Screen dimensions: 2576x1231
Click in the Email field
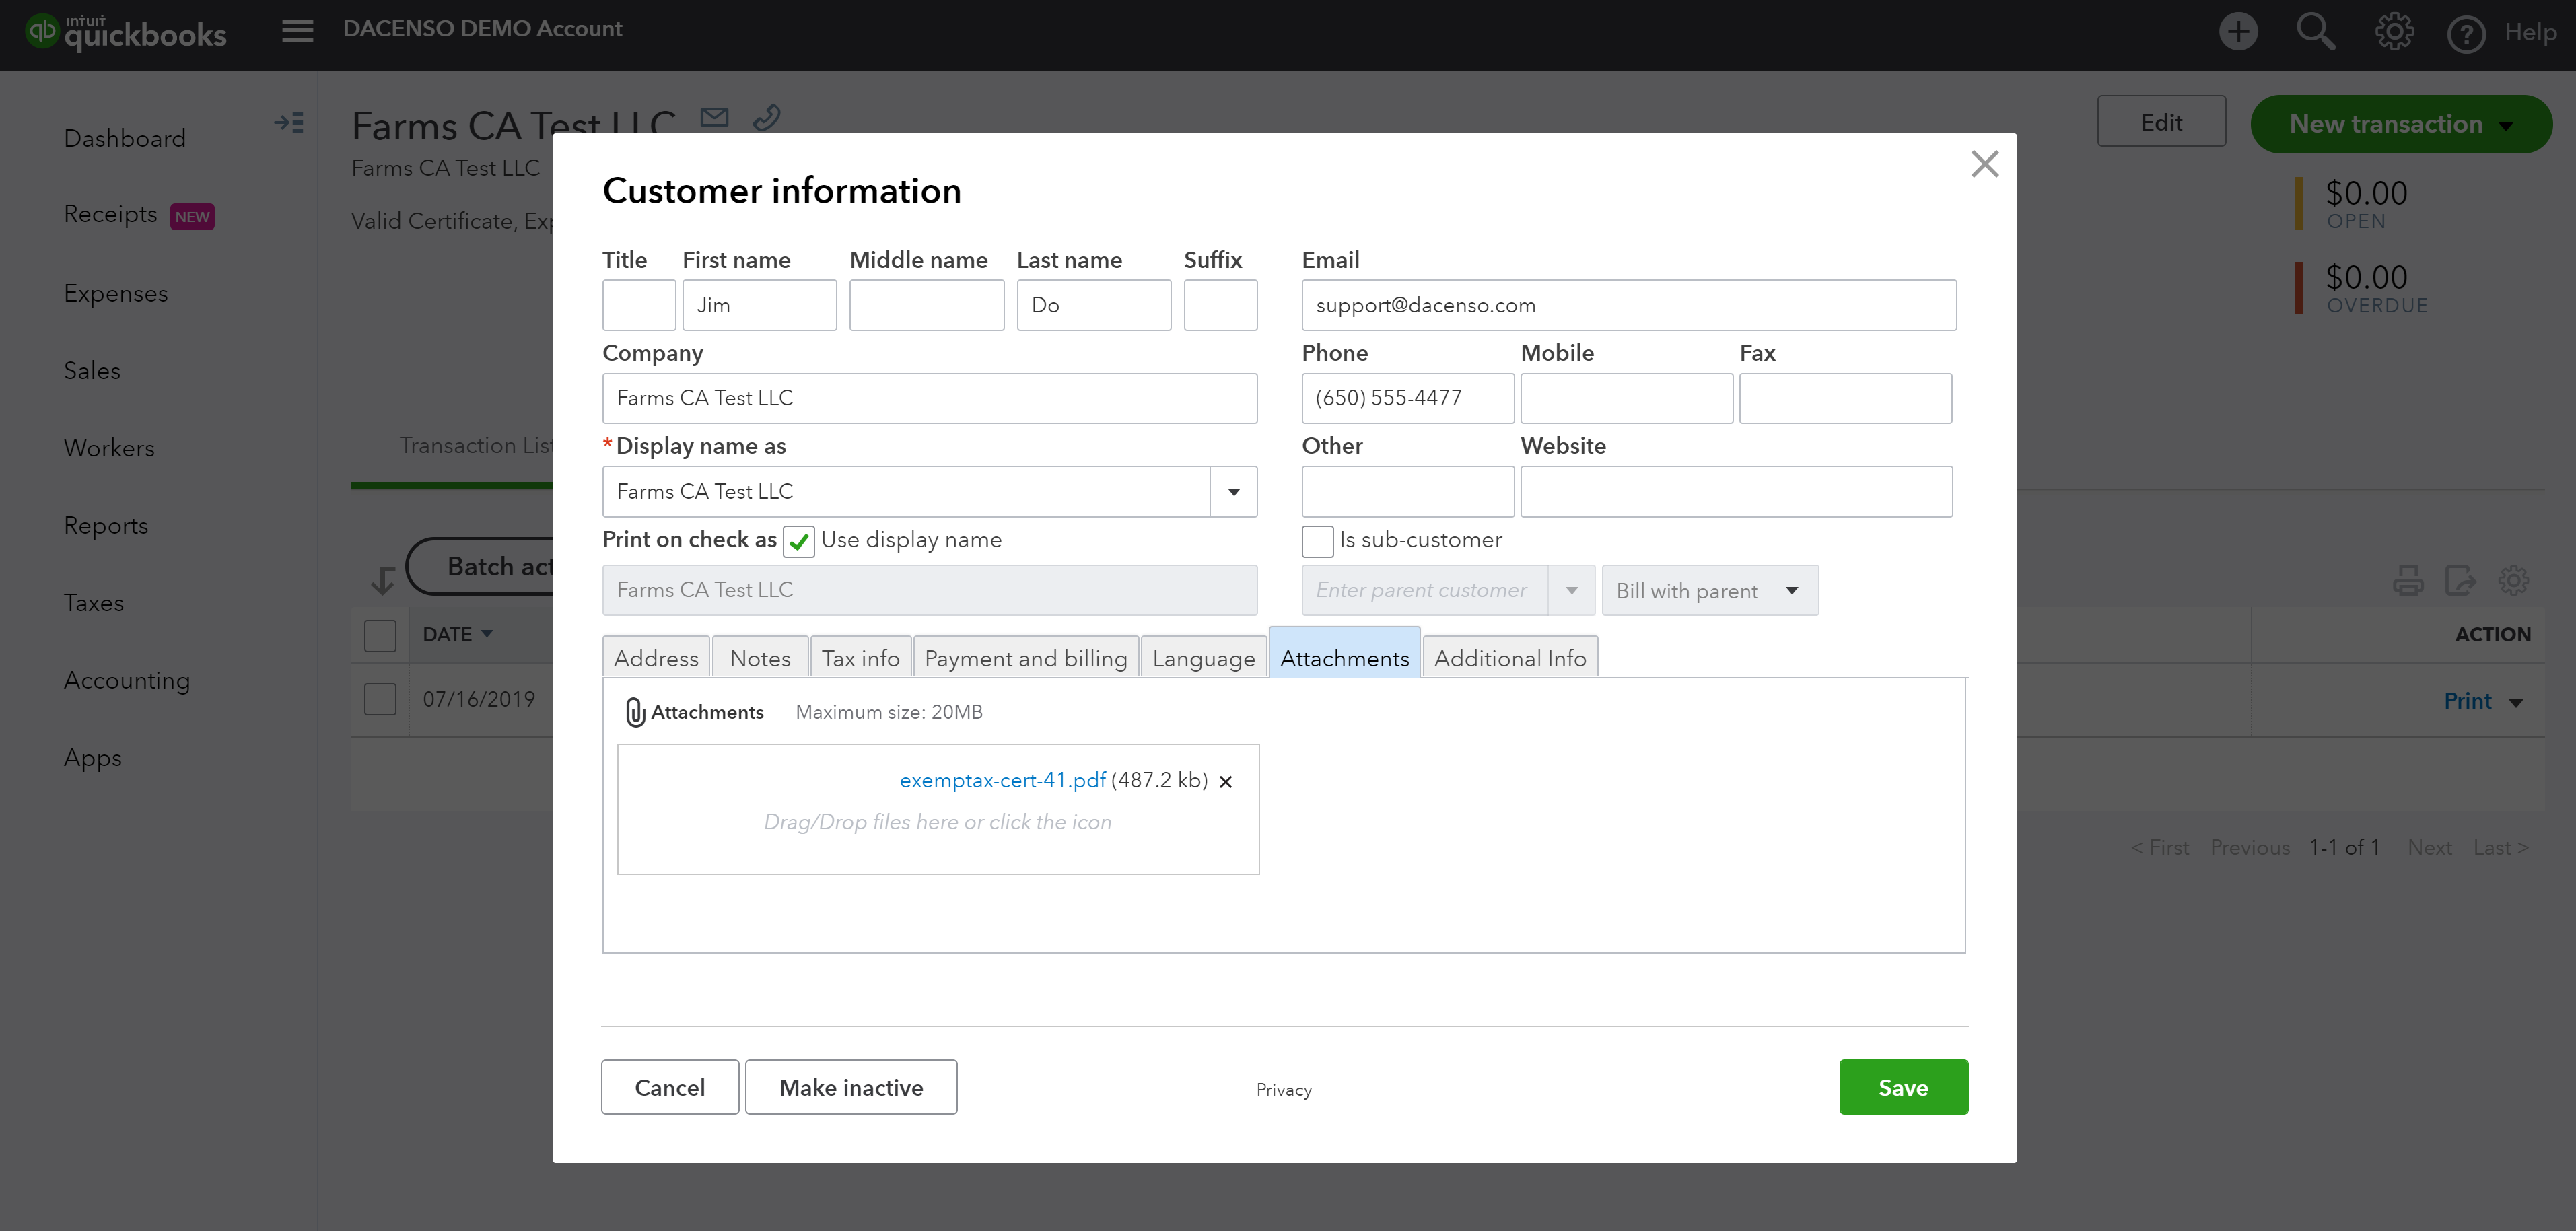pos(1628,305)
